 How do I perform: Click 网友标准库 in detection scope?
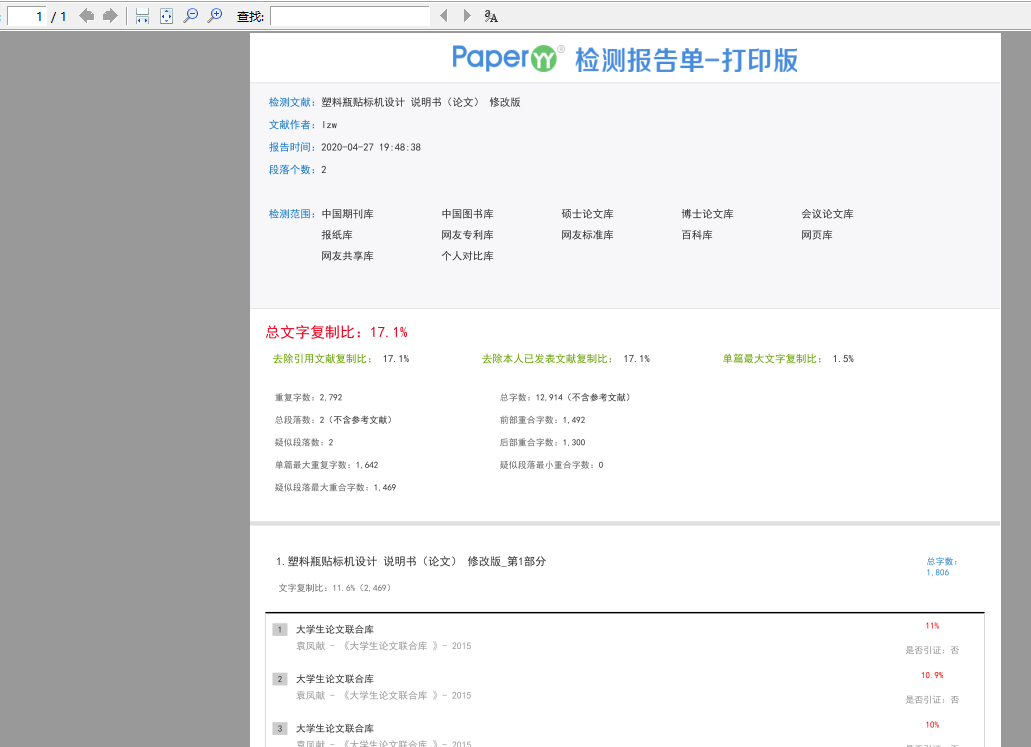point(587,235)
